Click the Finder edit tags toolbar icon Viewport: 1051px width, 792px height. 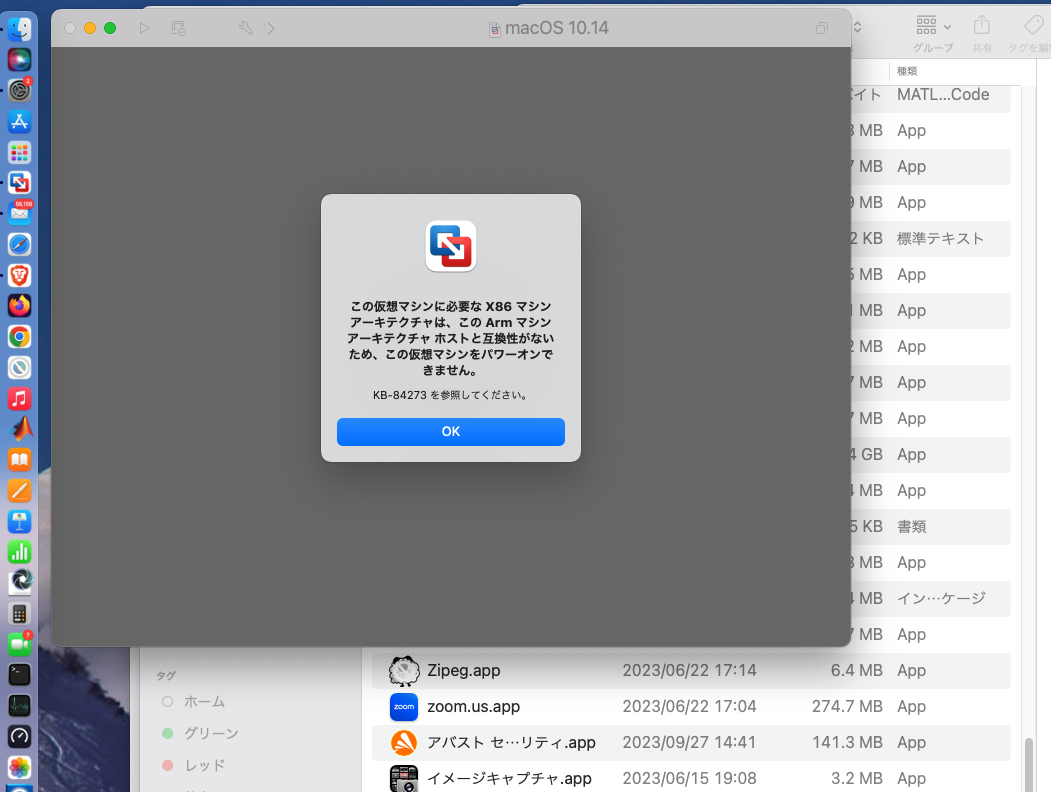[1034, 26]
